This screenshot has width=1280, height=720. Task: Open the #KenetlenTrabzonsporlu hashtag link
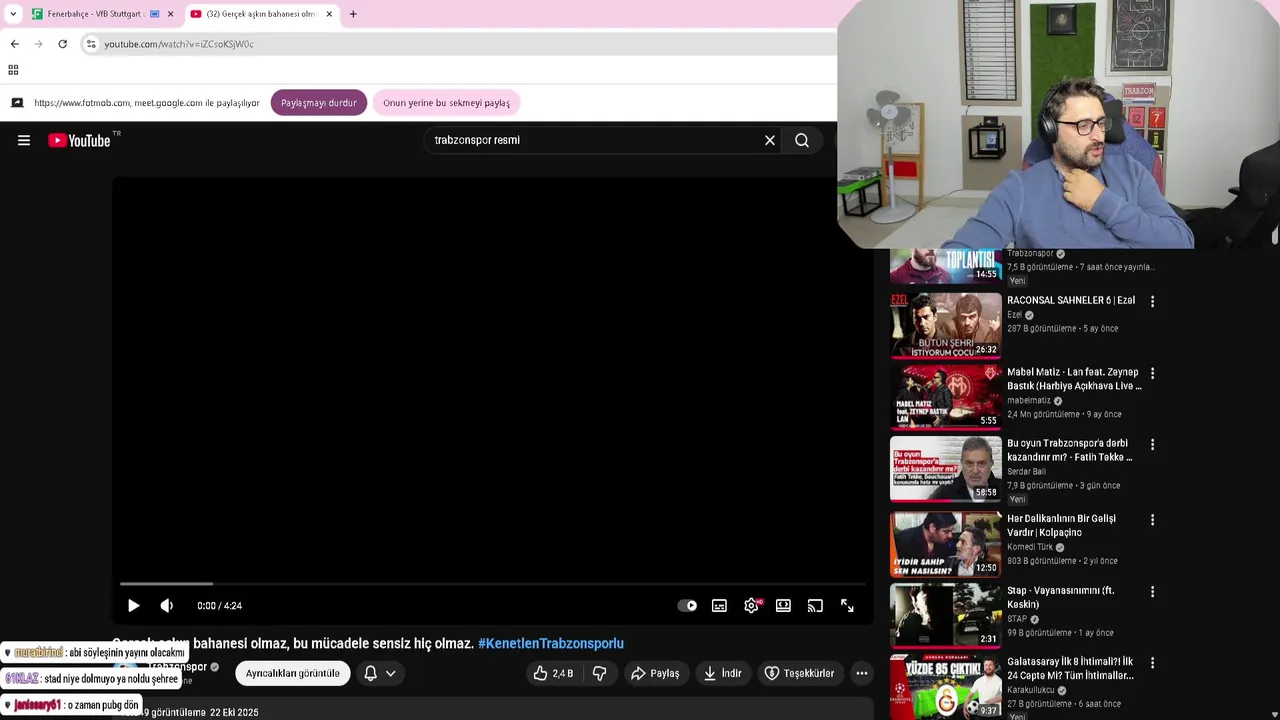551,643
